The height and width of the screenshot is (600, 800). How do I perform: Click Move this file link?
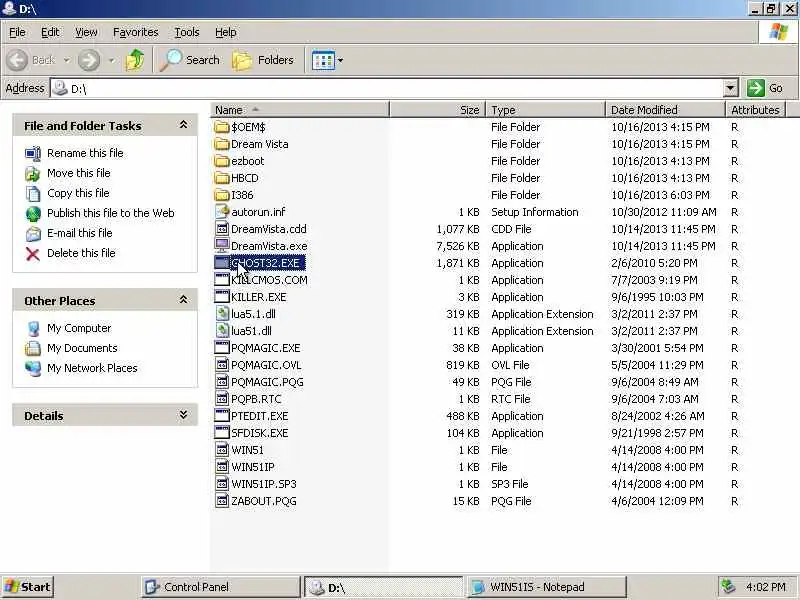pos(79,173)
